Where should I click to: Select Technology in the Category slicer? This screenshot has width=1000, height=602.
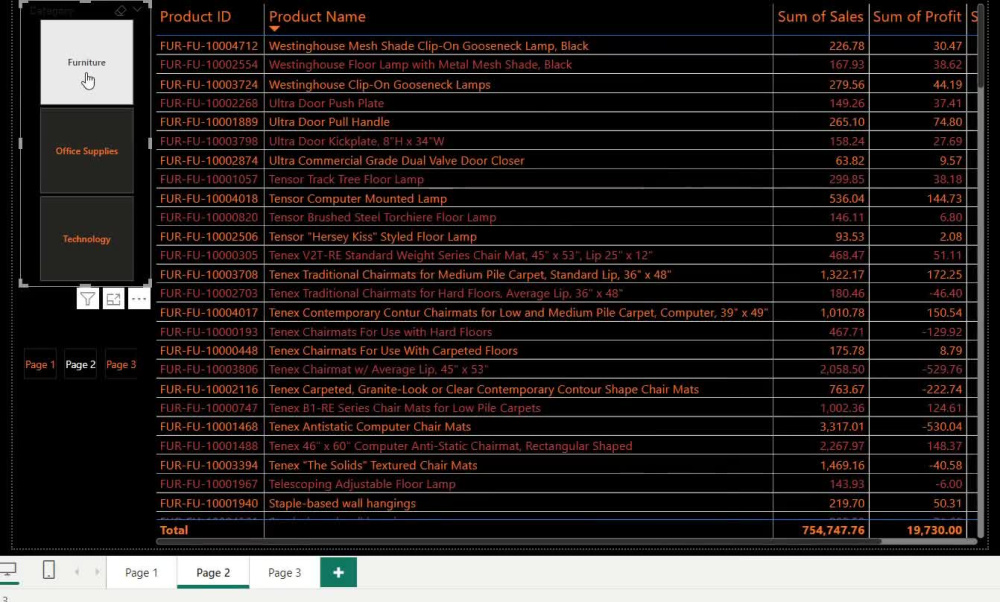(x=86, y=238)
